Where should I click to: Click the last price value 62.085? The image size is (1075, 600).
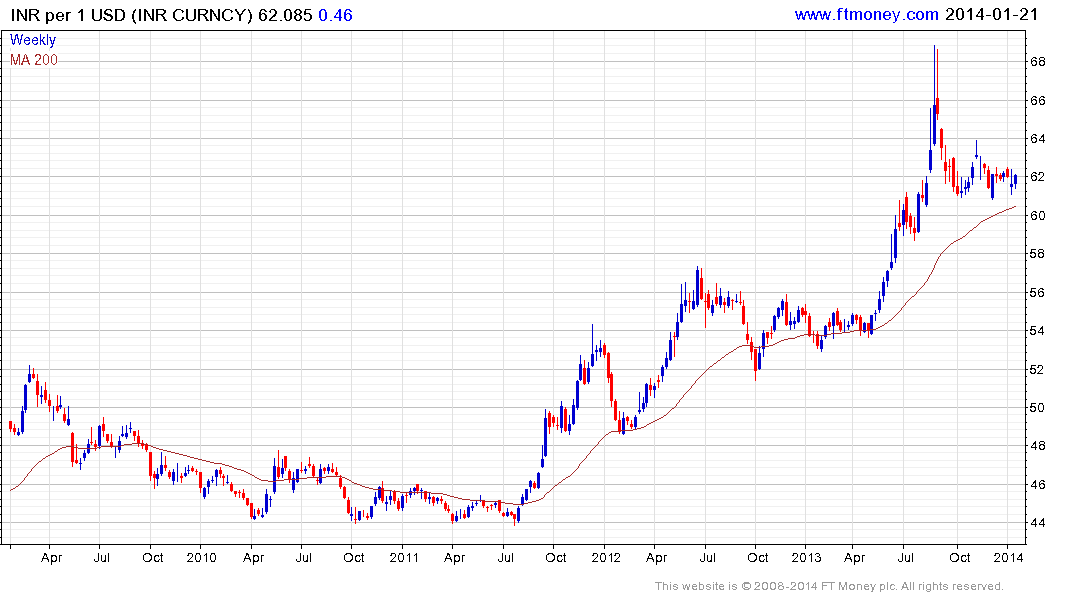pyautogui.click(x=285, y=15)
